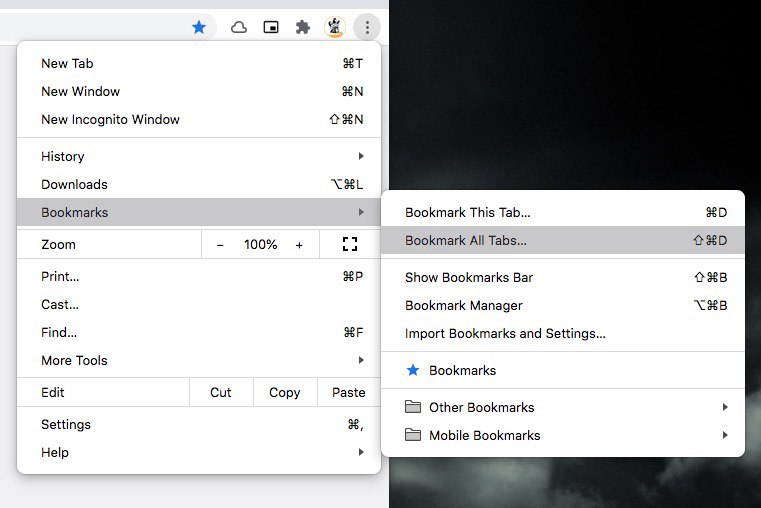Expand the More Tools arrow
The width and height of the screenshot is (761, 508).
point(361,360)
